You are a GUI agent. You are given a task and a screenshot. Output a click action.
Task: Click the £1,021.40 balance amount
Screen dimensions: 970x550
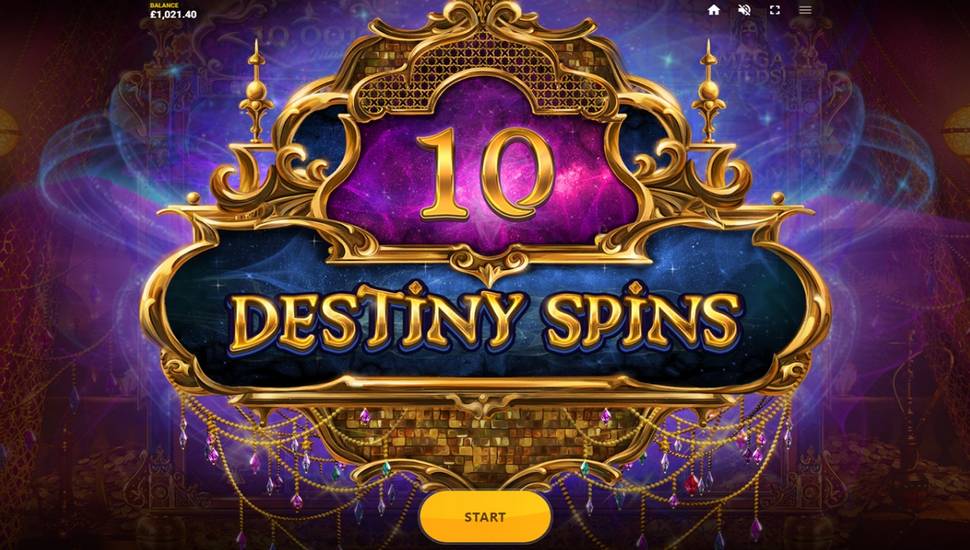(173, 14)
